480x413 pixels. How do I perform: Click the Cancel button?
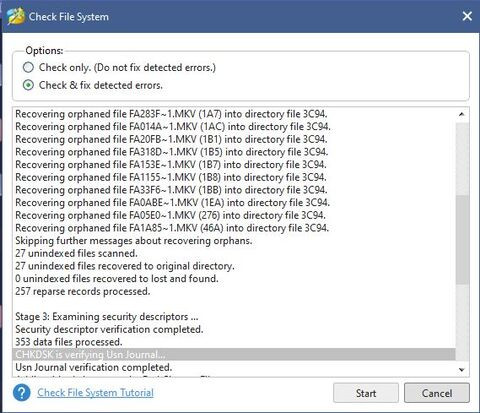coord(437,393)
